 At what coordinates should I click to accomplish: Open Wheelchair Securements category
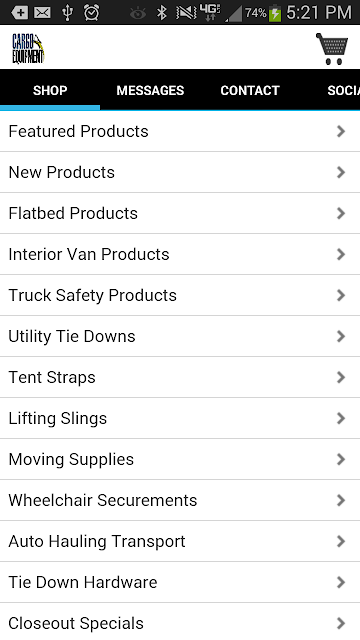coord(180,500)
